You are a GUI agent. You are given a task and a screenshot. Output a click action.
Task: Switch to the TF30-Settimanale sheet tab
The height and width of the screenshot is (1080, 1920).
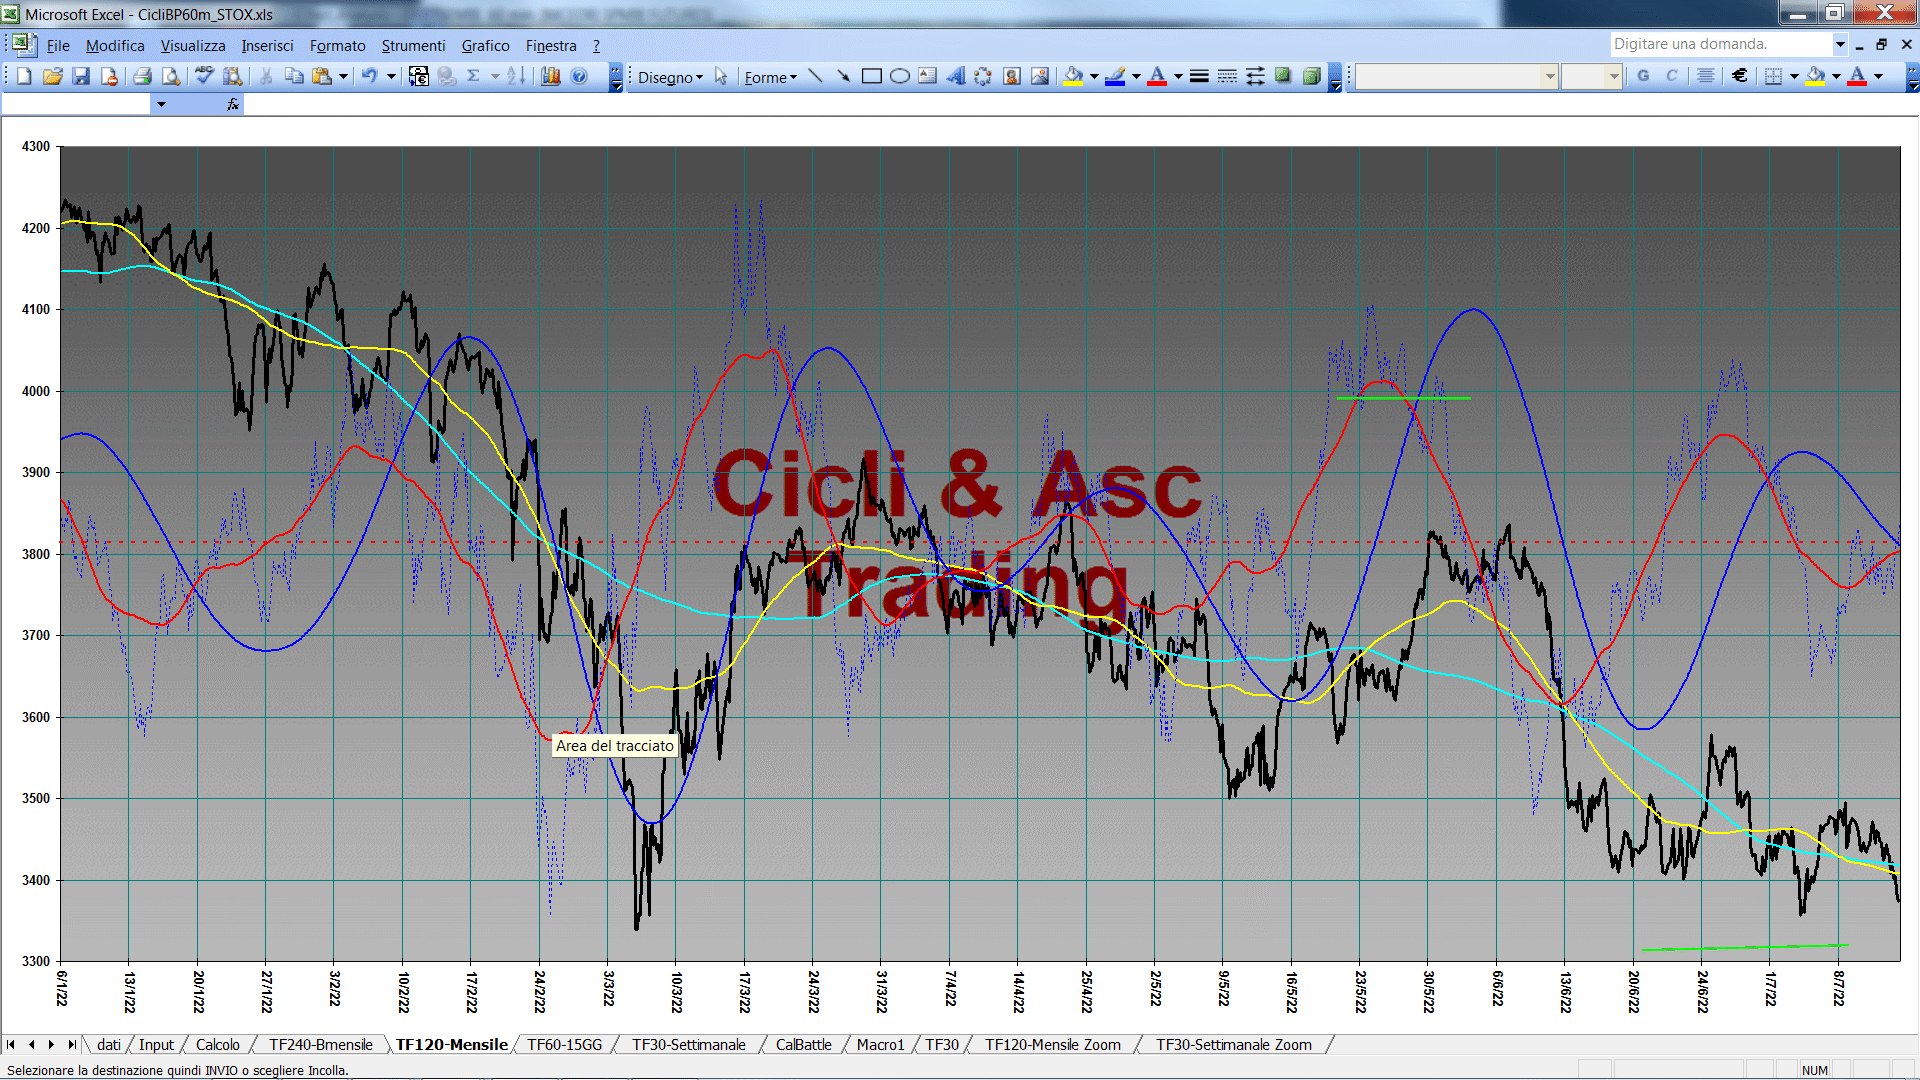pyautogui.click(x=689, y=1044)
